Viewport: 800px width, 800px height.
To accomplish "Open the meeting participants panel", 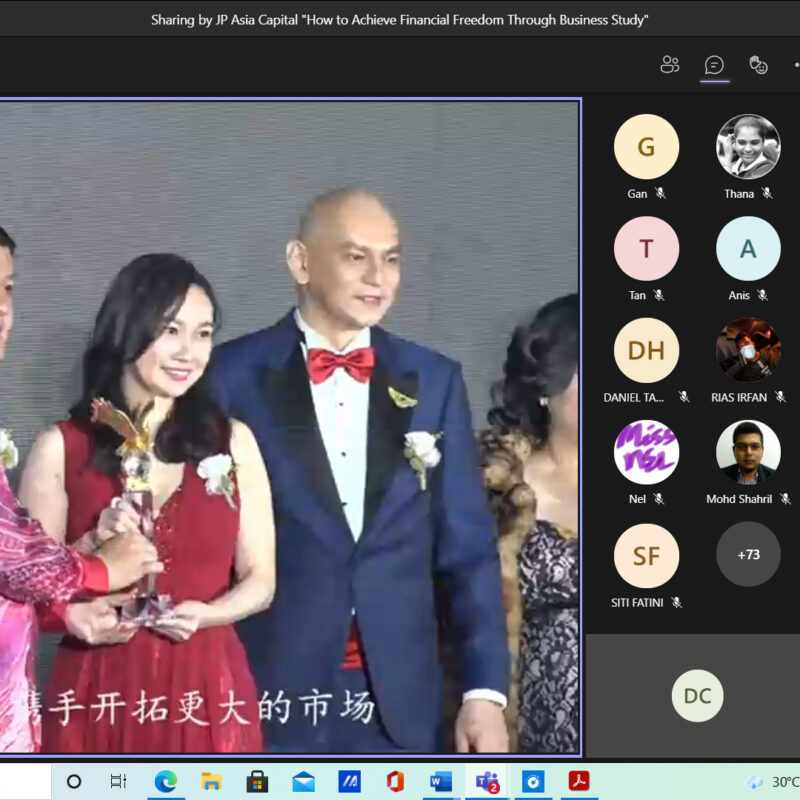I will click(669, 65).
